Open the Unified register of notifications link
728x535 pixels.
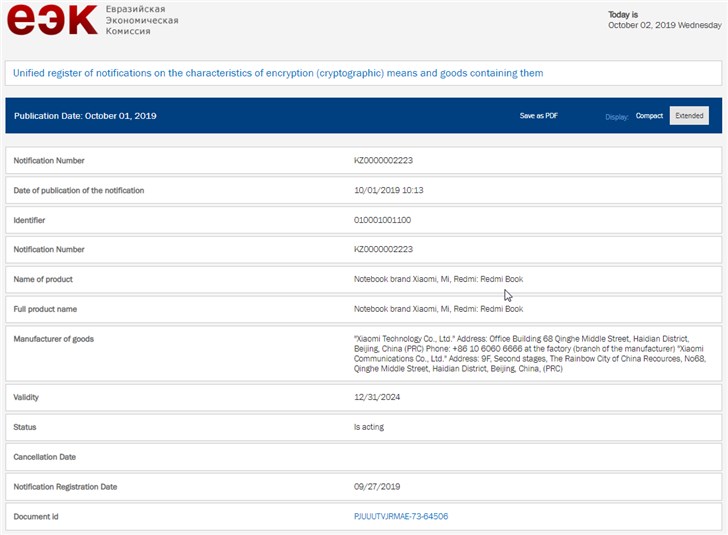pos(278,73)
